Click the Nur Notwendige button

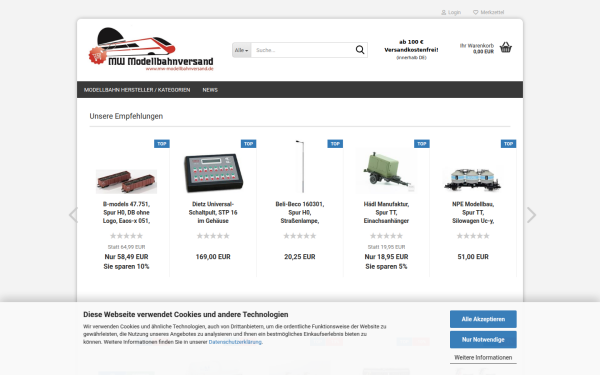click(483, 339)
